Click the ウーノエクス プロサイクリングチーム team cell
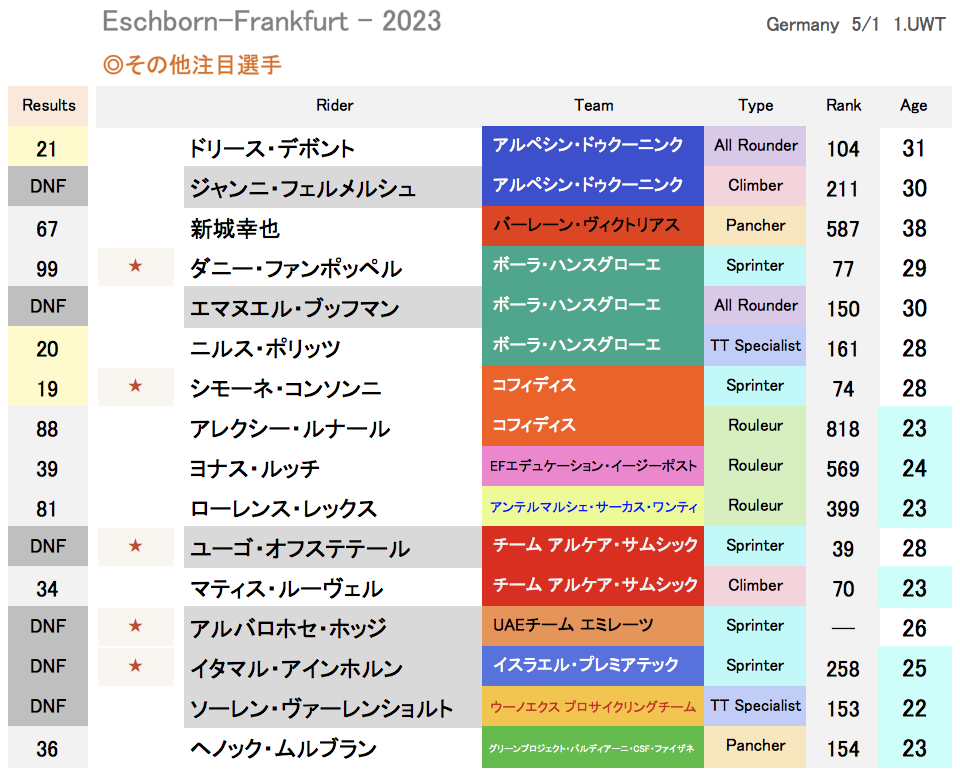Screen dimensions: 960x776 click(x=593, y=706)
